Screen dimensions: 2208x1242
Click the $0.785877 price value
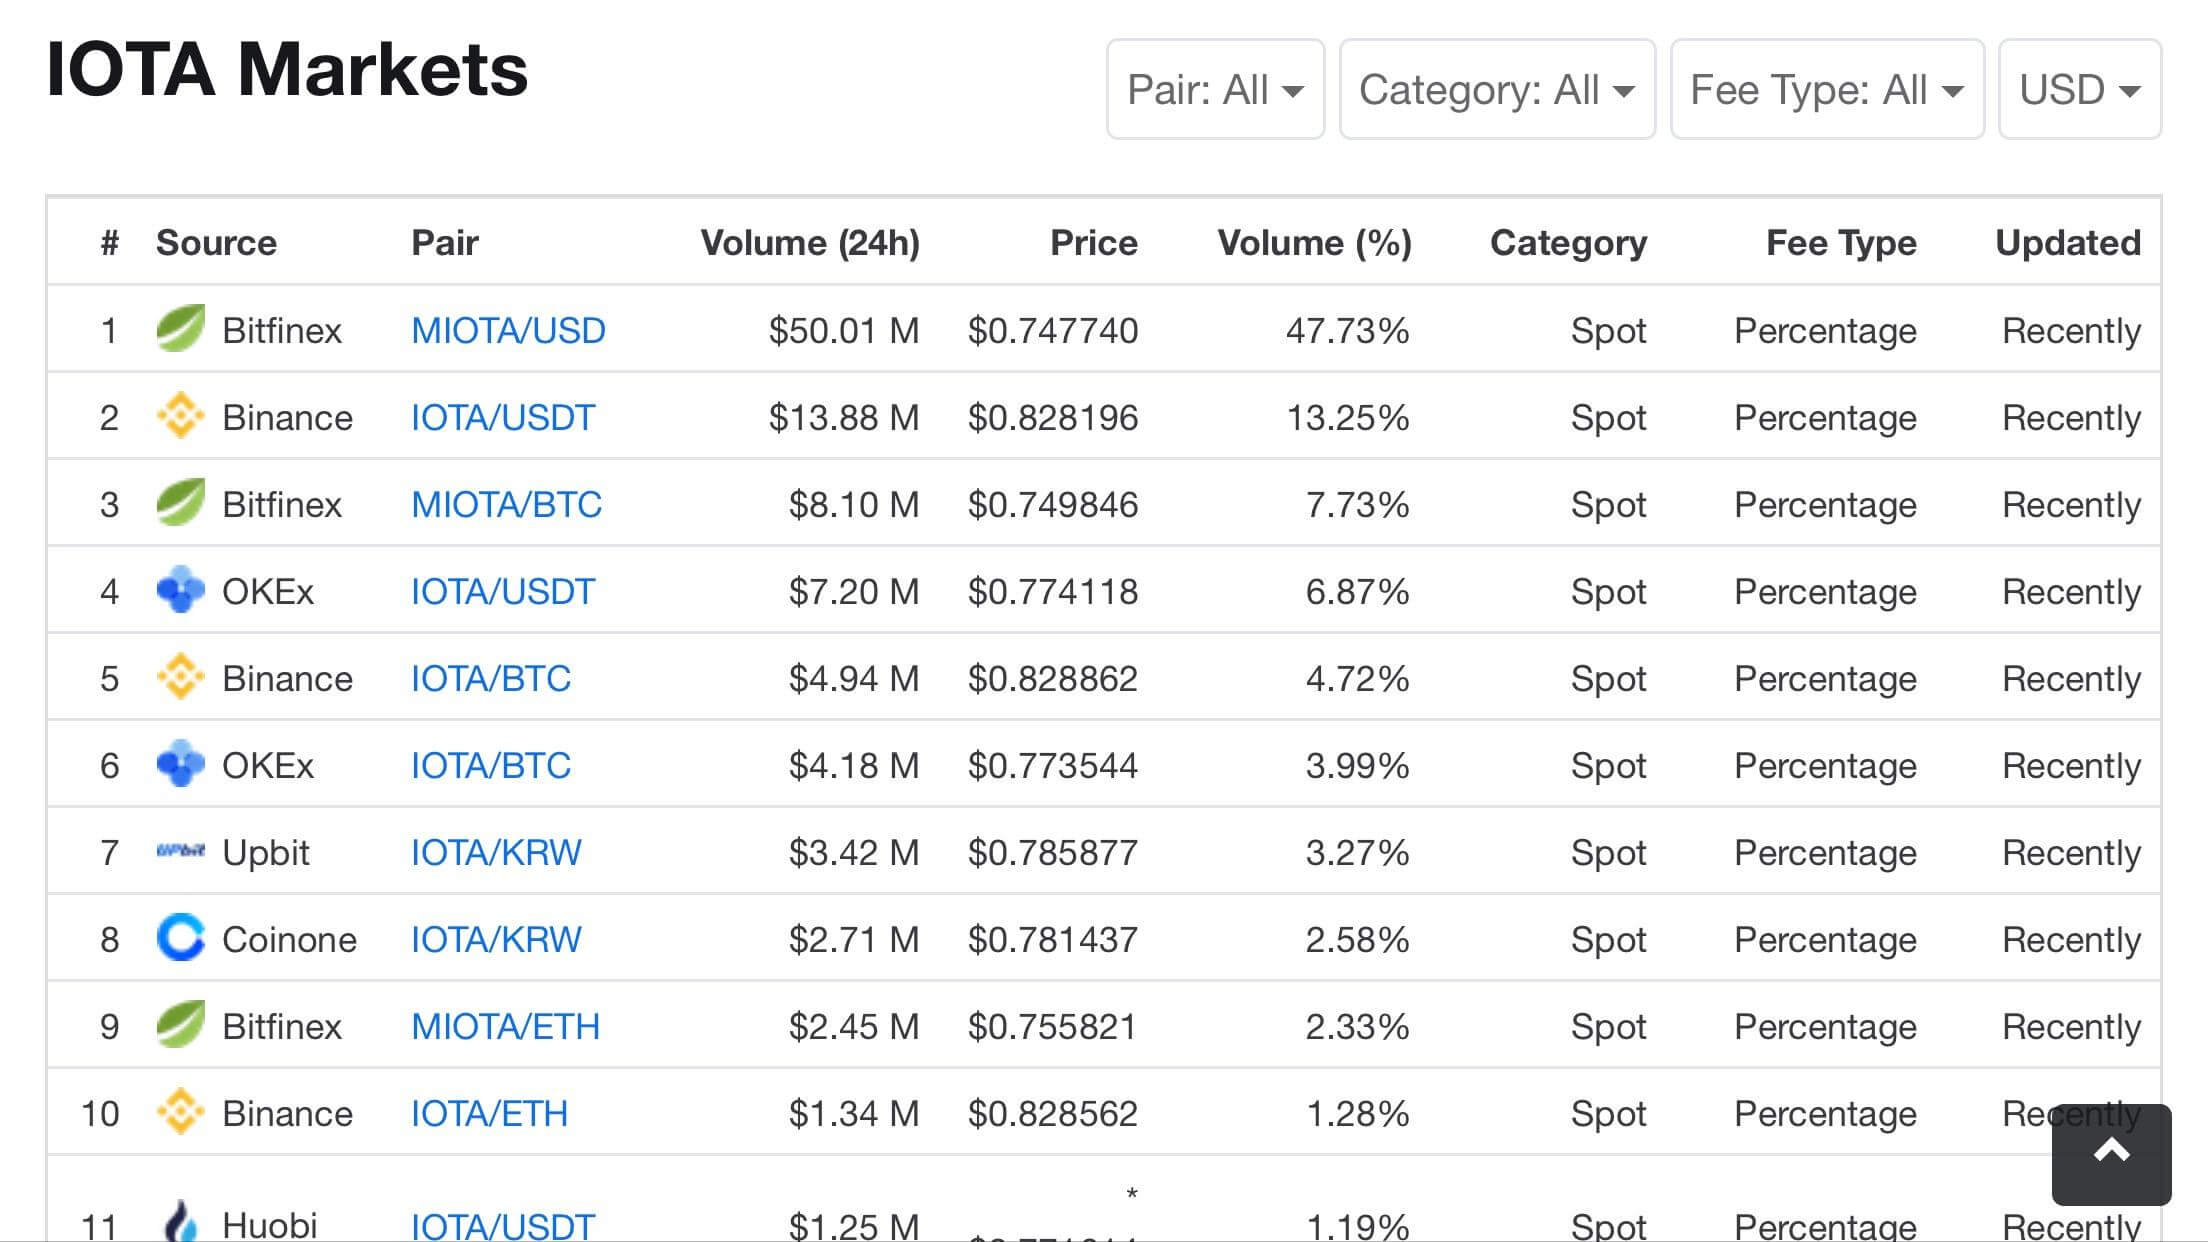[1053, 853]
